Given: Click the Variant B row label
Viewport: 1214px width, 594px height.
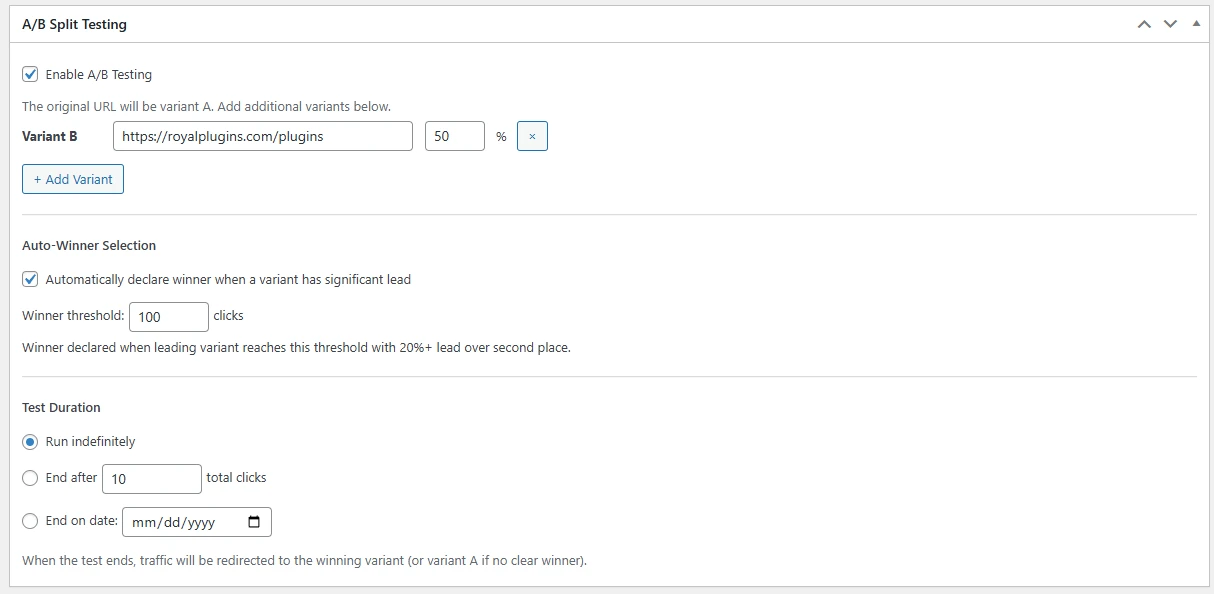Looking at the screenshot, I should click(x=51, y=136).
